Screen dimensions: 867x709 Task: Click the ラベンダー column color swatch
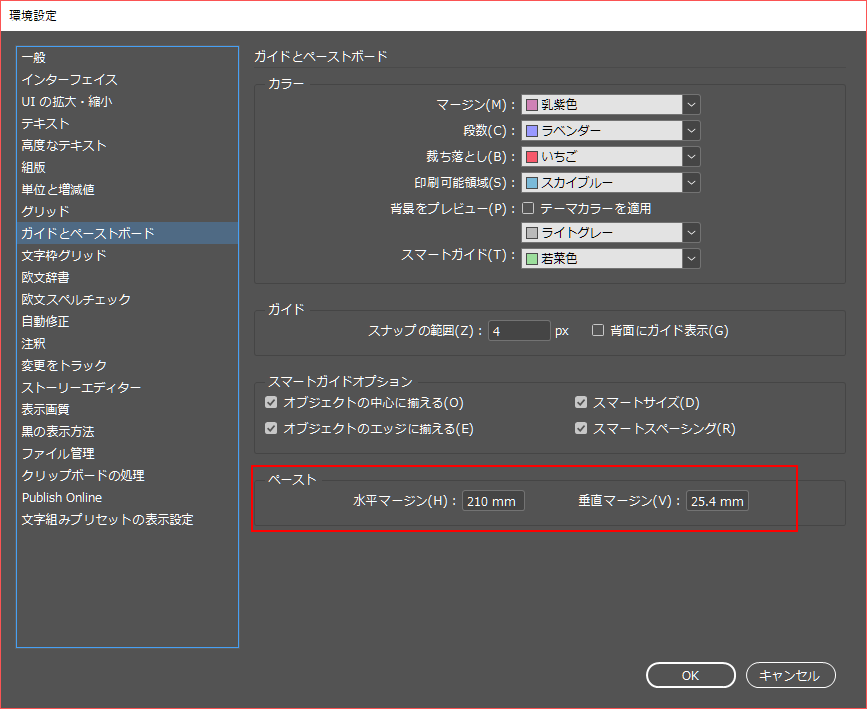[x=532, y=131]
